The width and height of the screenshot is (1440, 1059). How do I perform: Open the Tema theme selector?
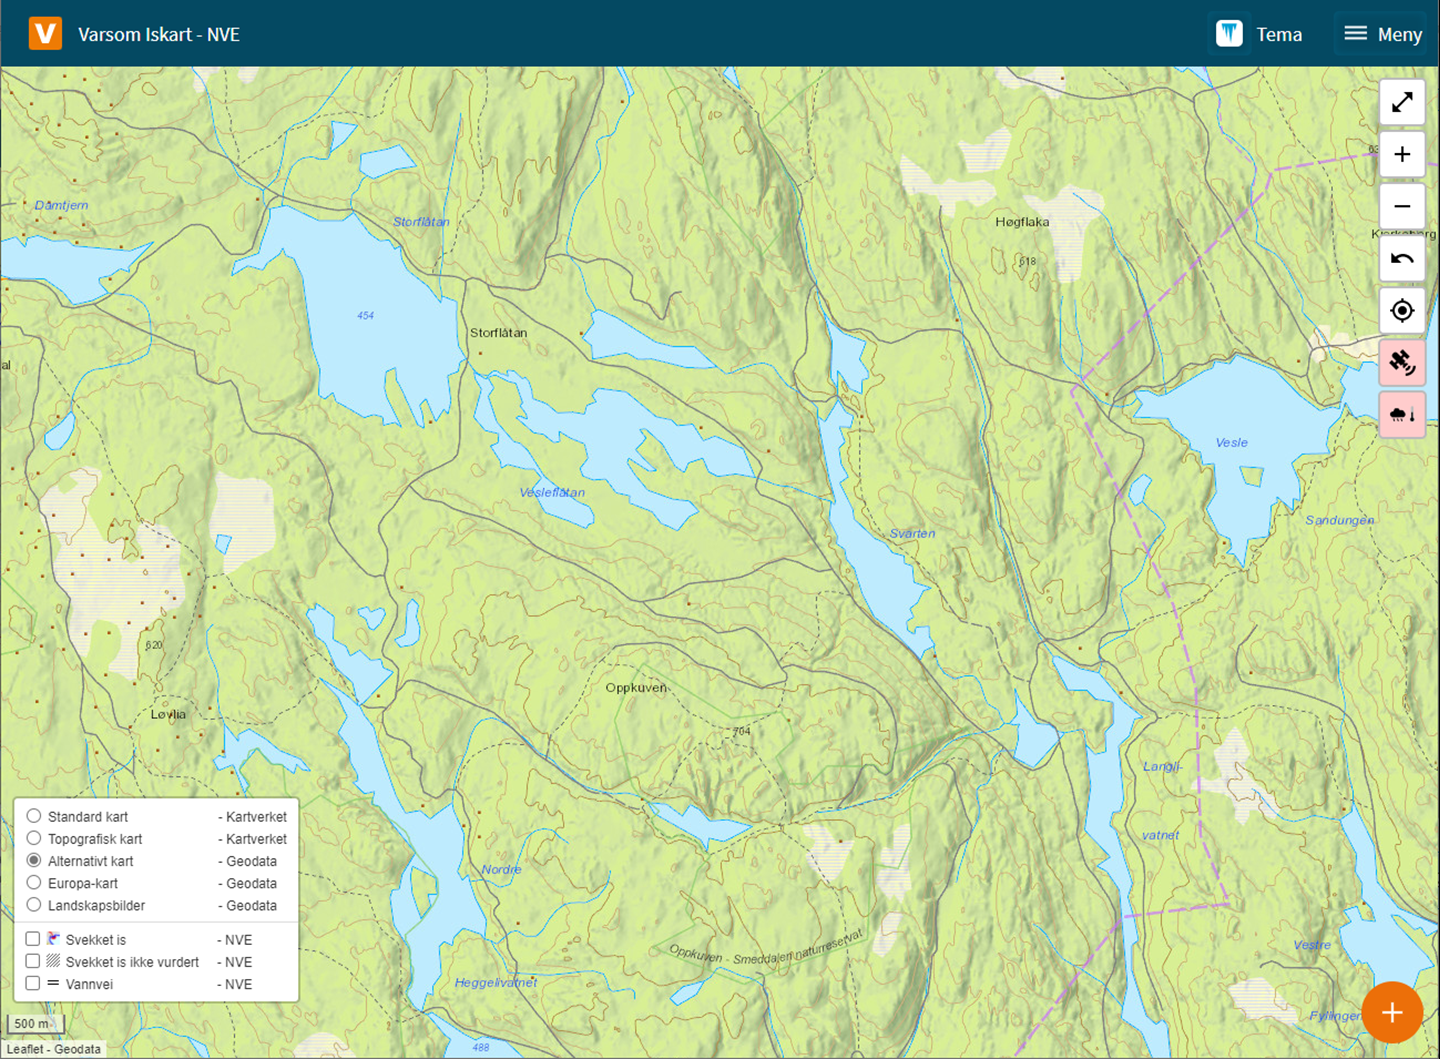point(1260,34)
